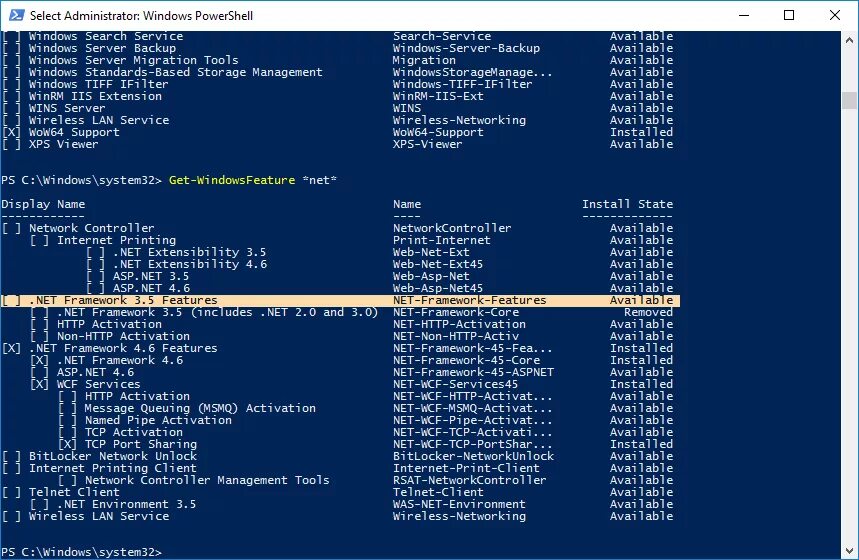Viewport: 859px width, 560px height.
Task: Click XPS Viewer display name
Action: tap(64, 145)
